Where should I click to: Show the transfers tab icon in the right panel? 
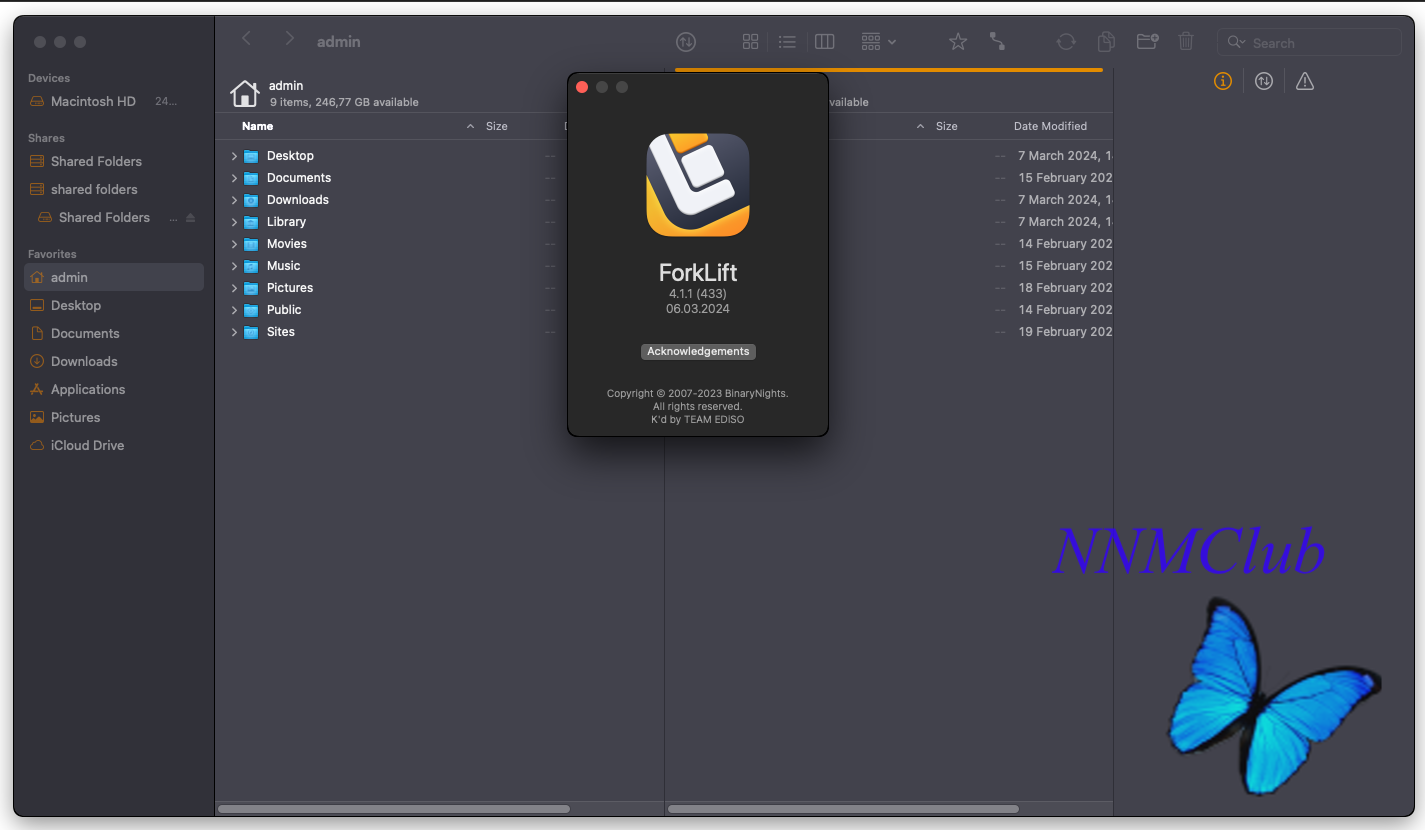click(1264, 82)
